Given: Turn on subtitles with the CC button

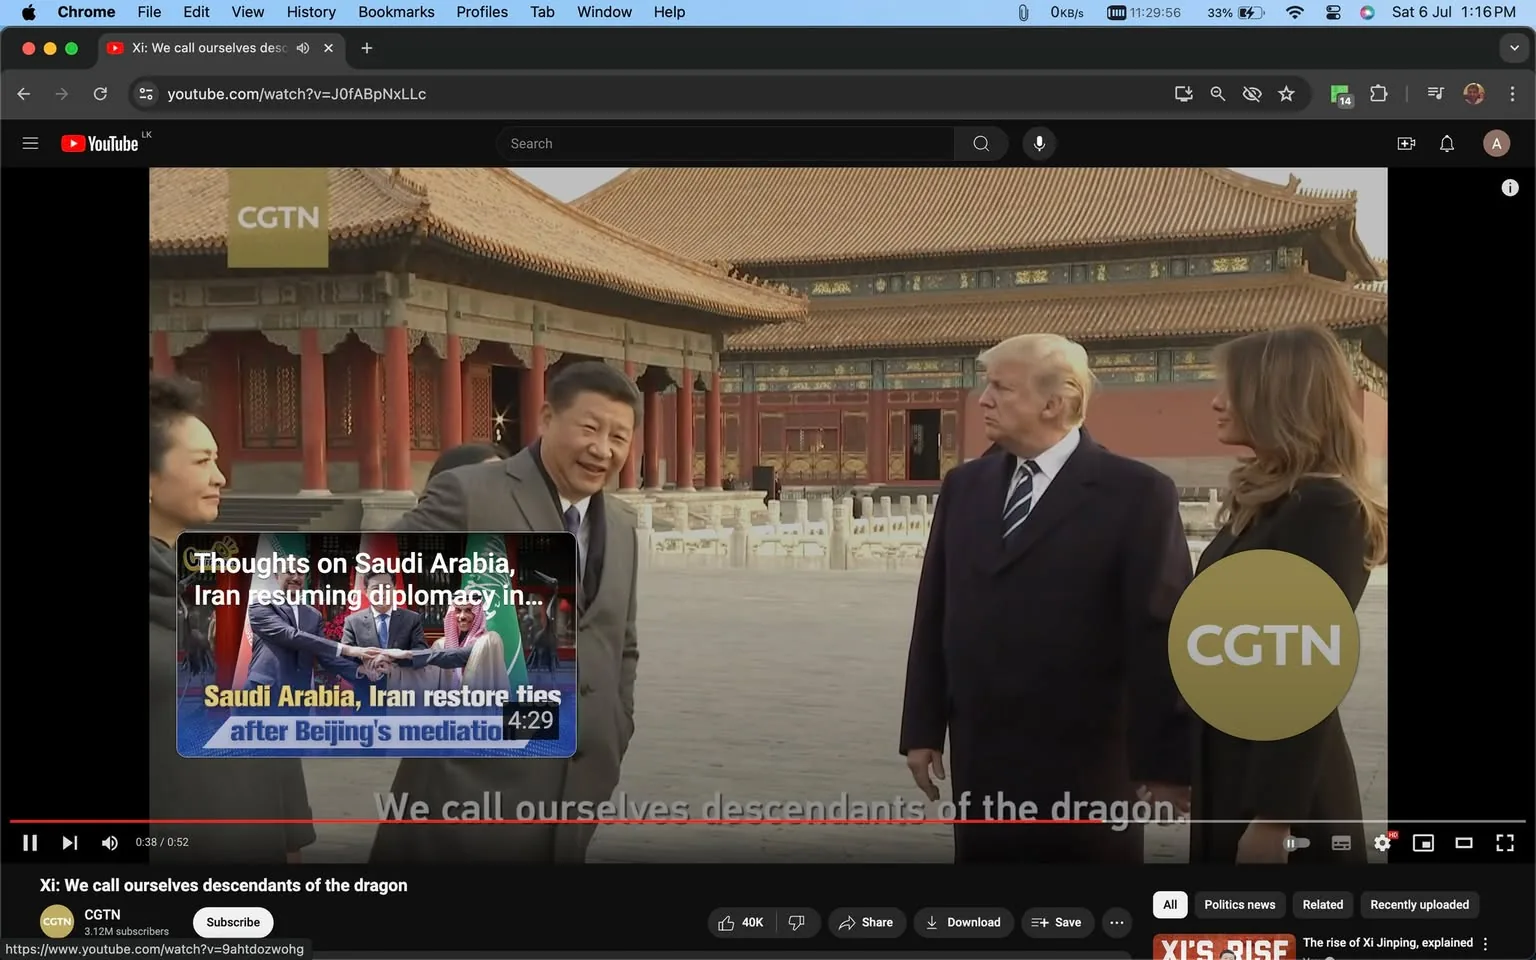Looking at the screenshot, I should tap(1341, 843).
